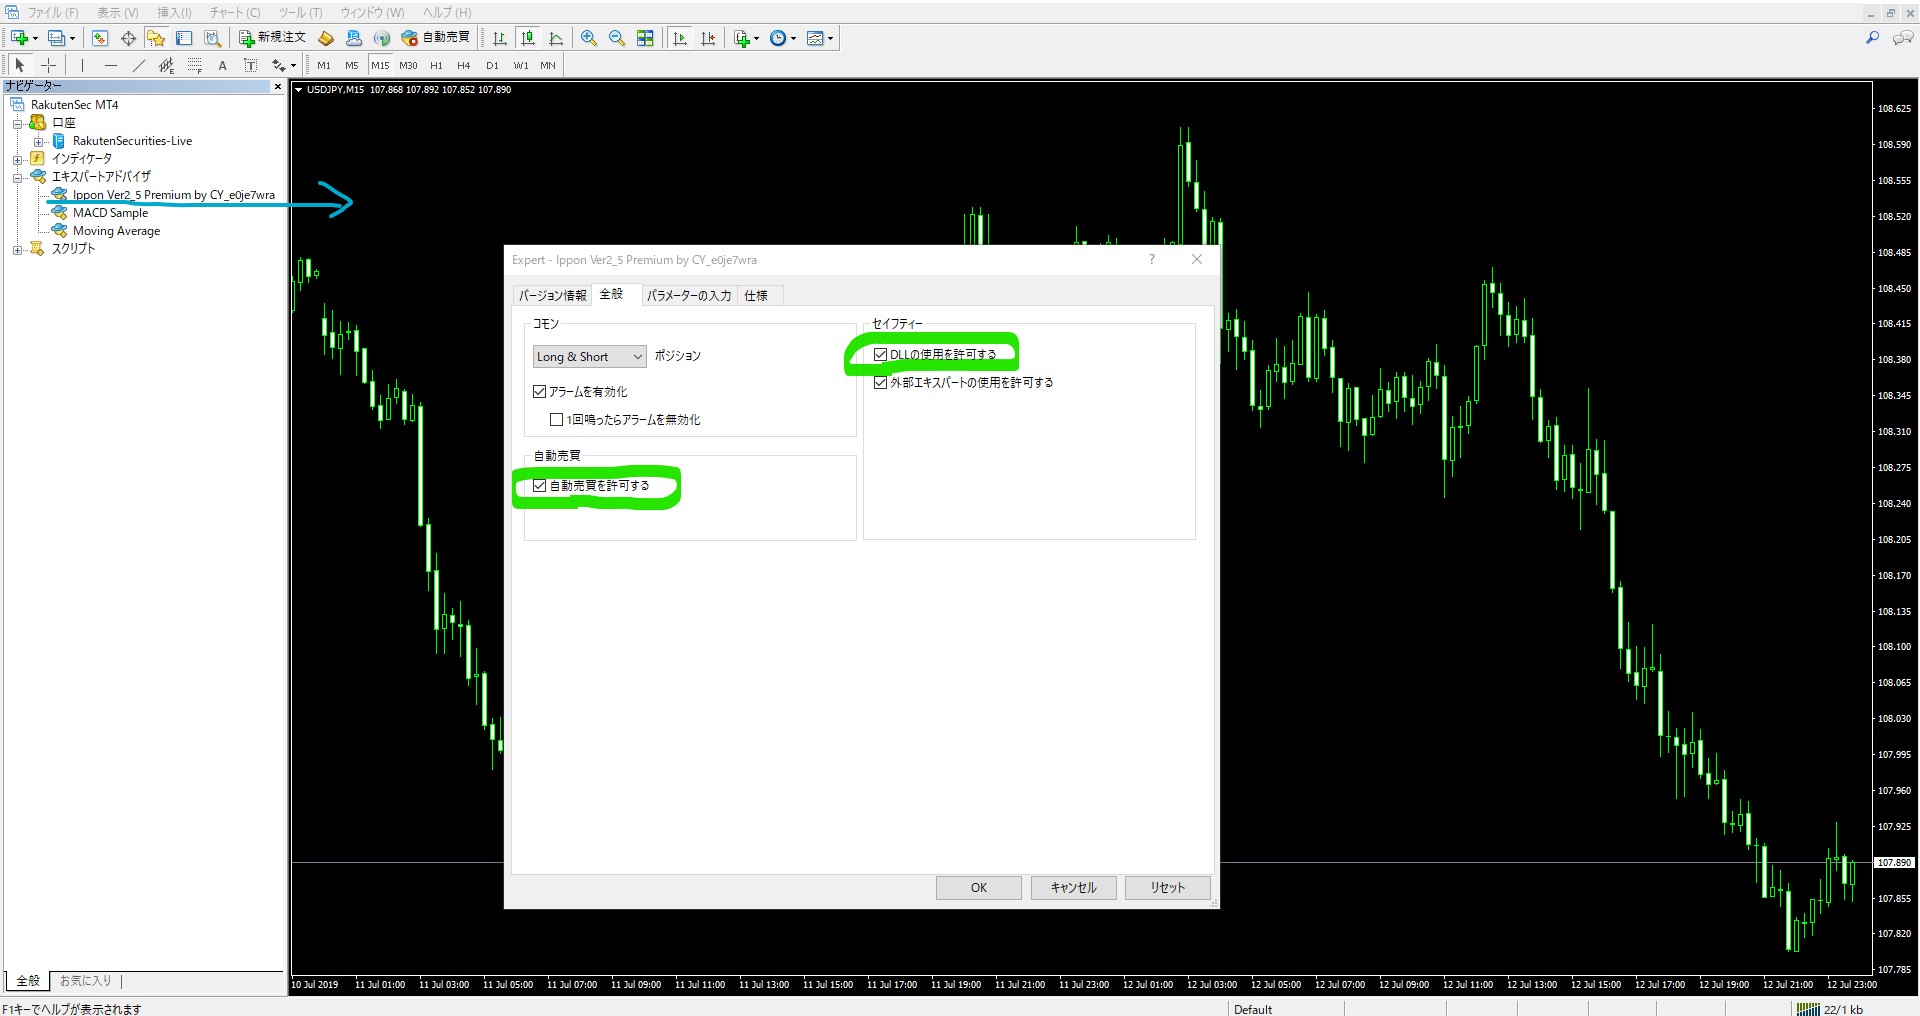Switch chart to candlestick display

click(x=528, y=38)
